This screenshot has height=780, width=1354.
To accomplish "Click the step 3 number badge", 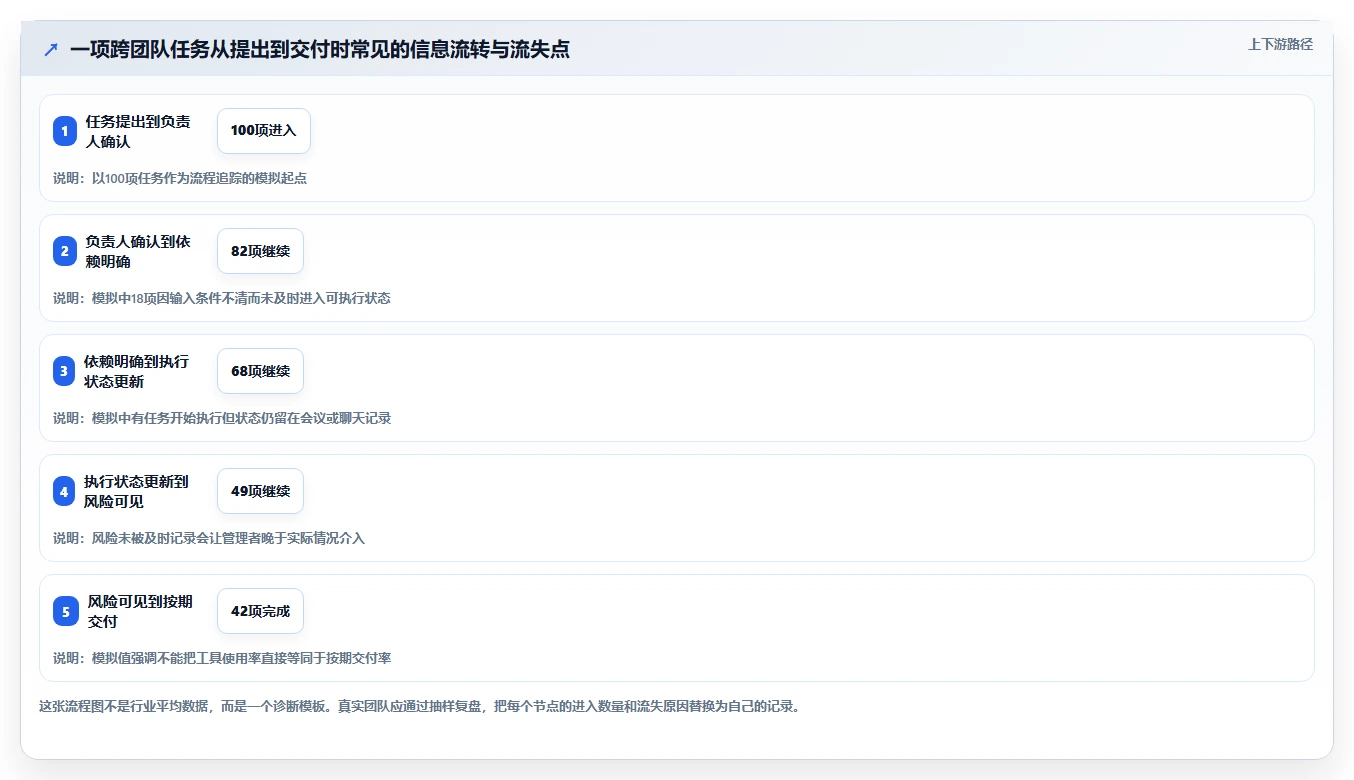I will (65, 371).
